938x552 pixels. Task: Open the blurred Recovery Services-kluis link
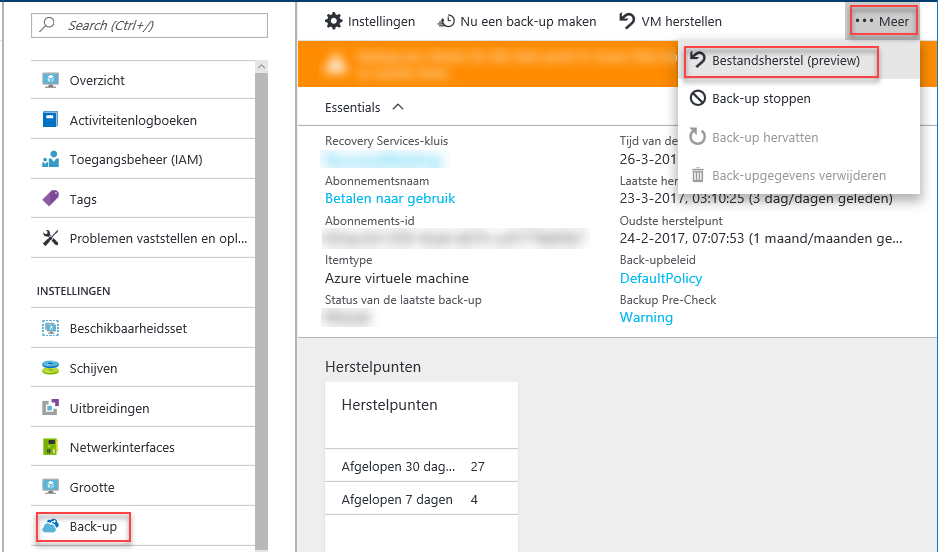[x=383, y=159]
